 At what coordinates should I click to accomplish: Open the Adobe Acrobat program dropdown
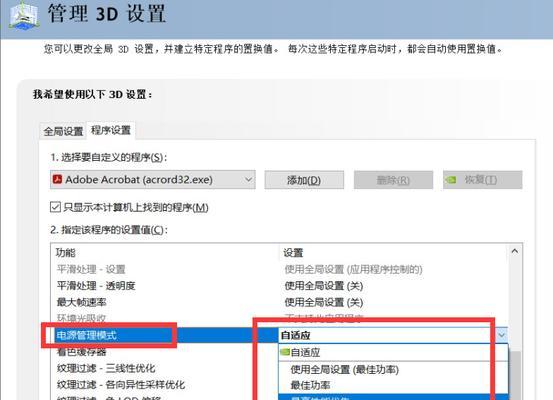pyautogui.click(x=153, y=180)
